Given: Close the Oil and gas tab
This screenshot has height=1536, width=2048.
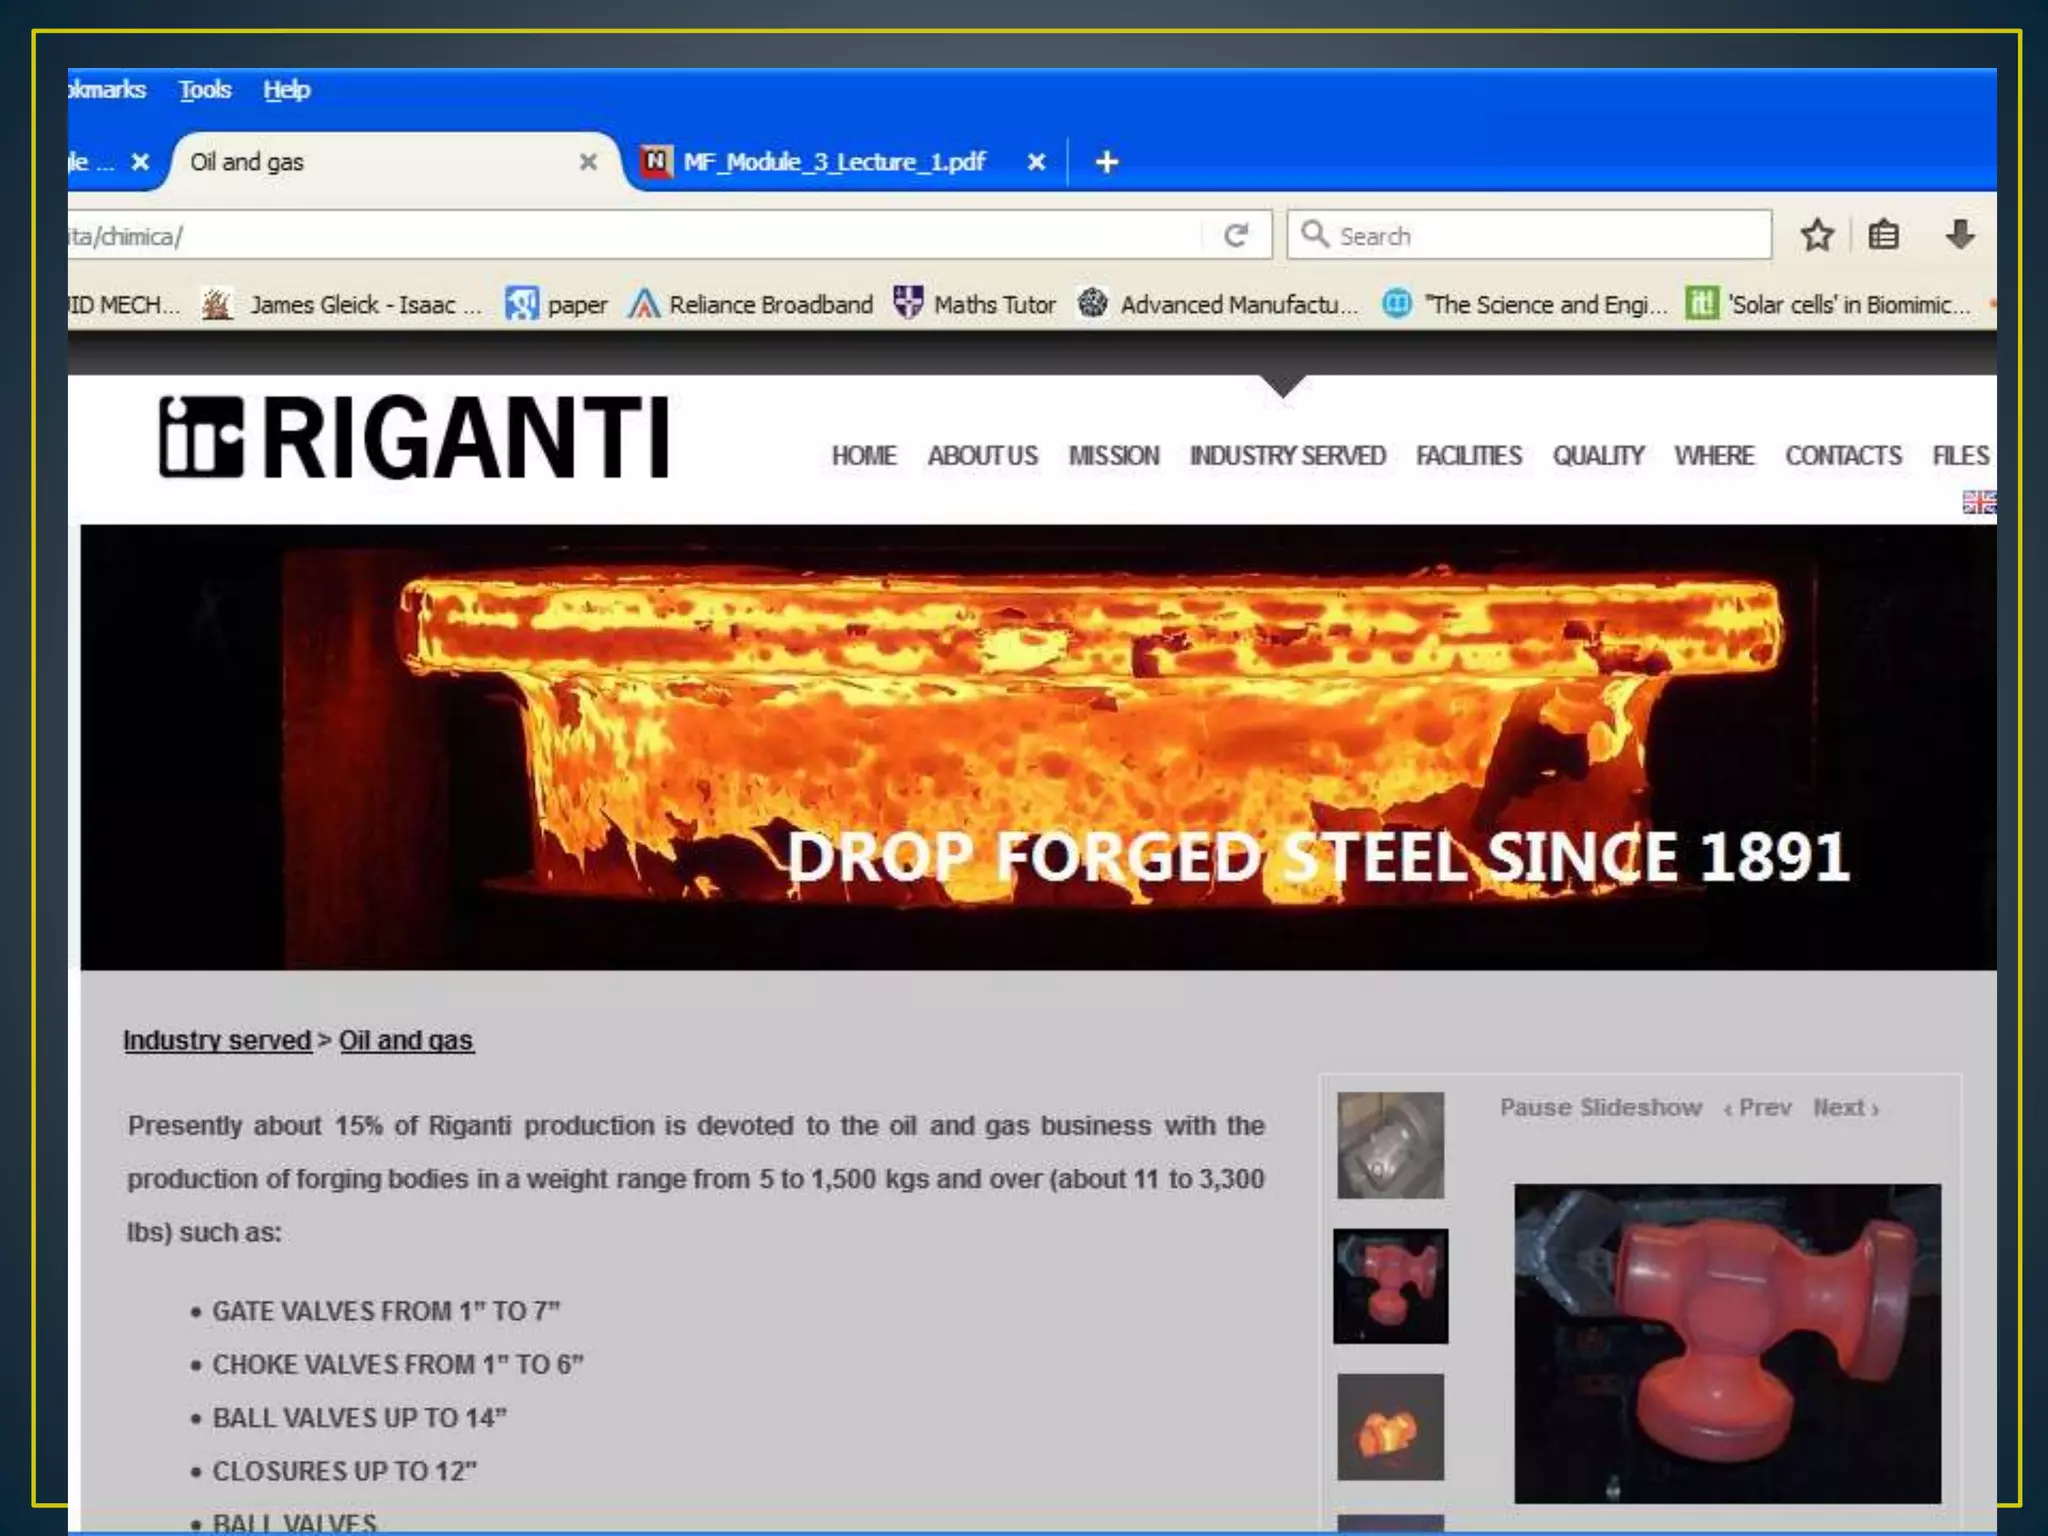Looking at the screenshot, I should tap(588, 162).
